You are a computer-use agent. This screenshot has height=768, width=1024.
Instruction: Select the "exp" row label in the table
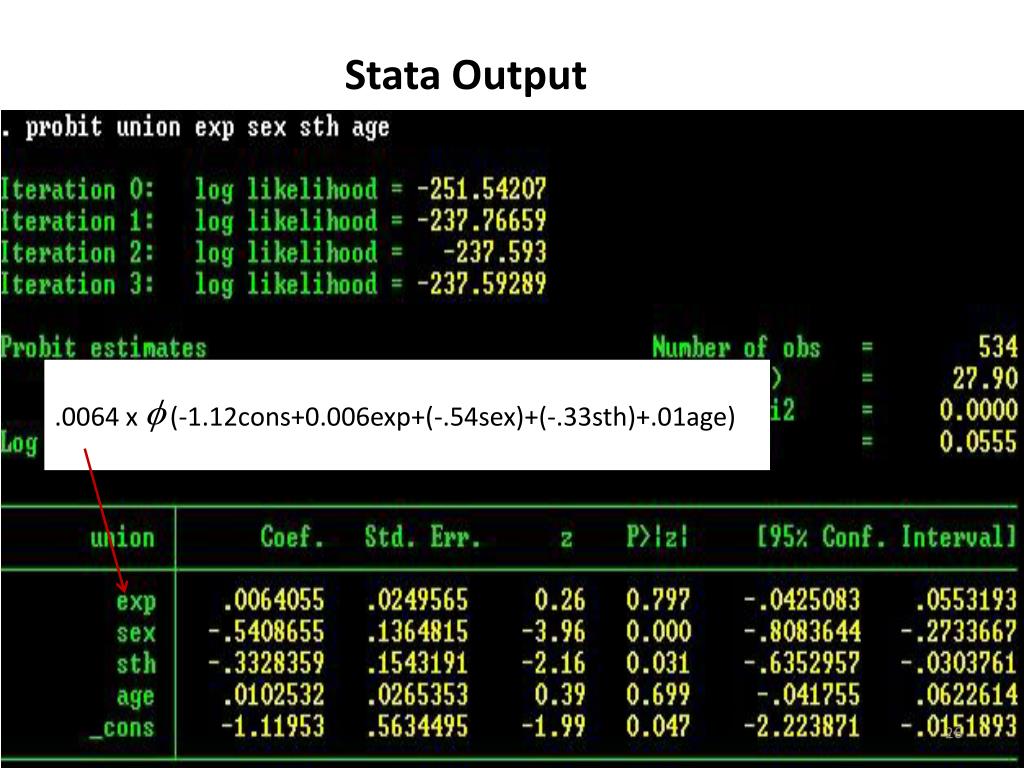pos(136,601)
